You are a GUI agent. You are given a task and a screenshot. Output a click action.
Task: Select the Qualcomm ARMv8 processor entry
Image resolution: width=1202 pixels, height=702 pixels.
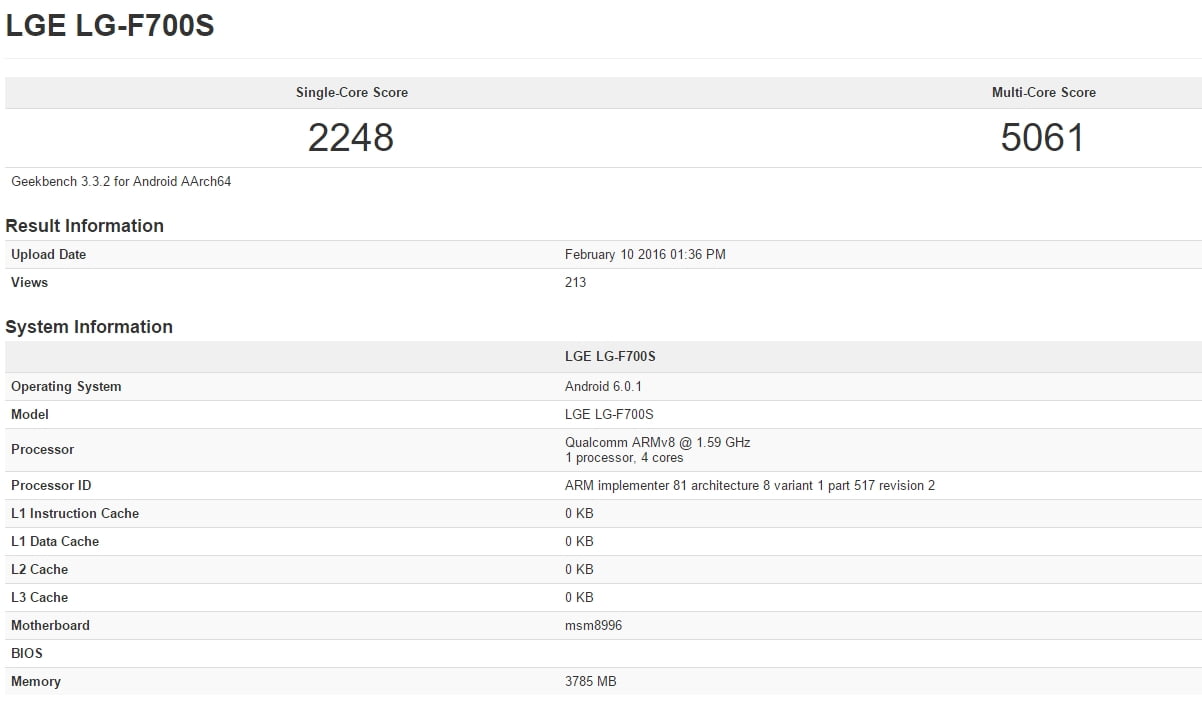655,442
